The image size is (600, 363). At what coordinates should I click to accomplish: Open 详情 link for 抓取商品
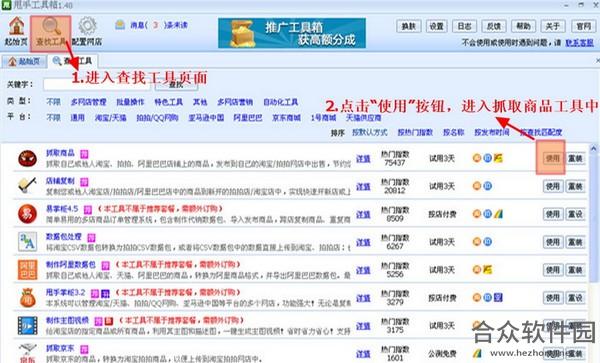[363, 158]
